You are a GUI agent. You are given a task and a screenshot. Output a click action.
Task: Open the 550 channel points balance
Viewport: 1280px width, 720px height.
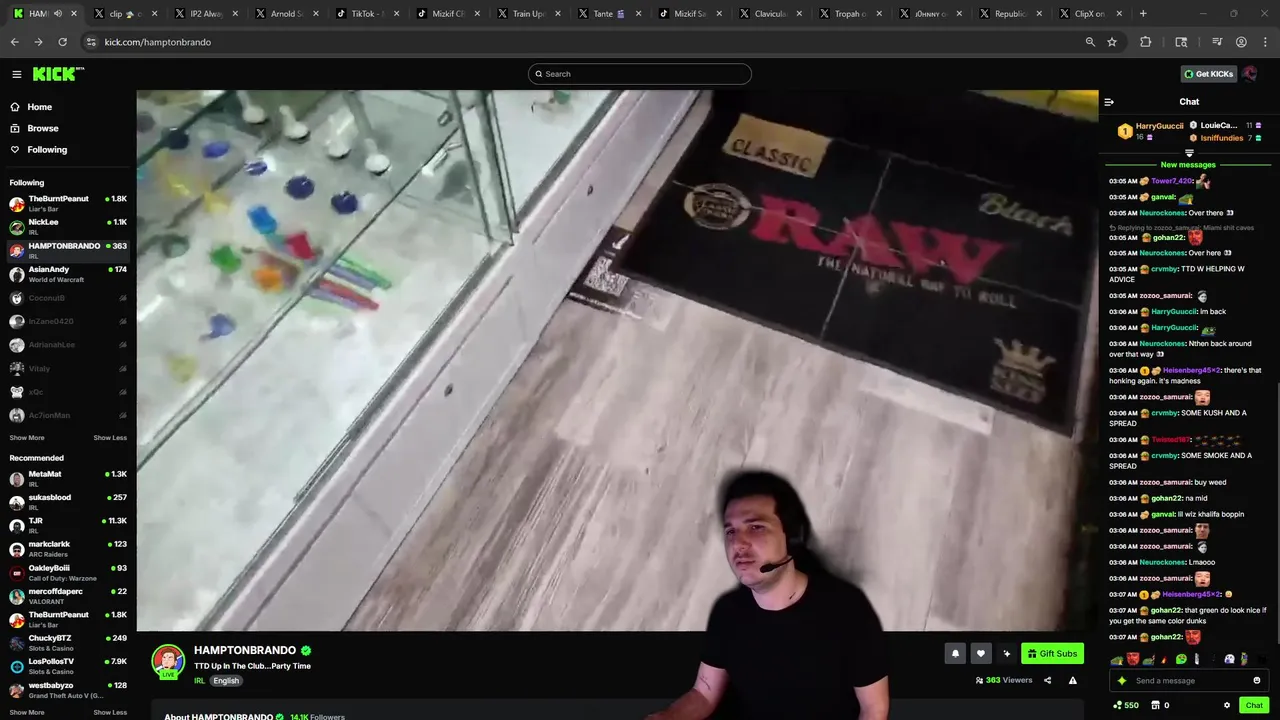[x=1127, y=705]
